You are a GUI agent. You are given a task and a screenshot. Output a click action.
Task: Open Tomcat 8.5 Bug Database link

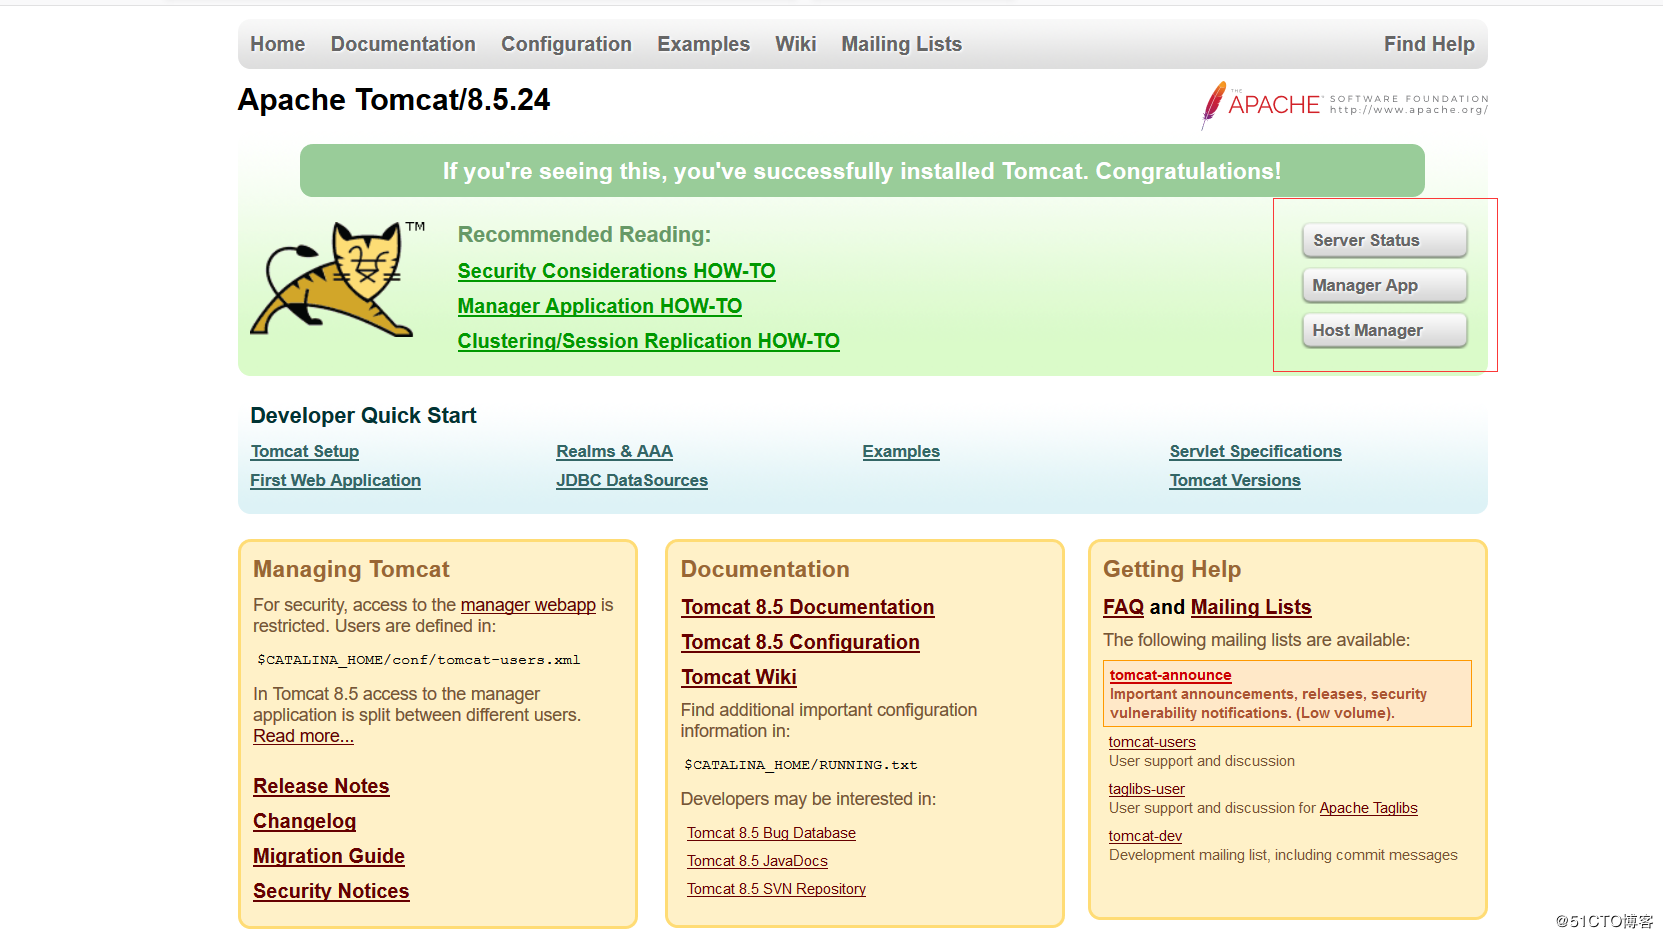(x=771, y=833)
